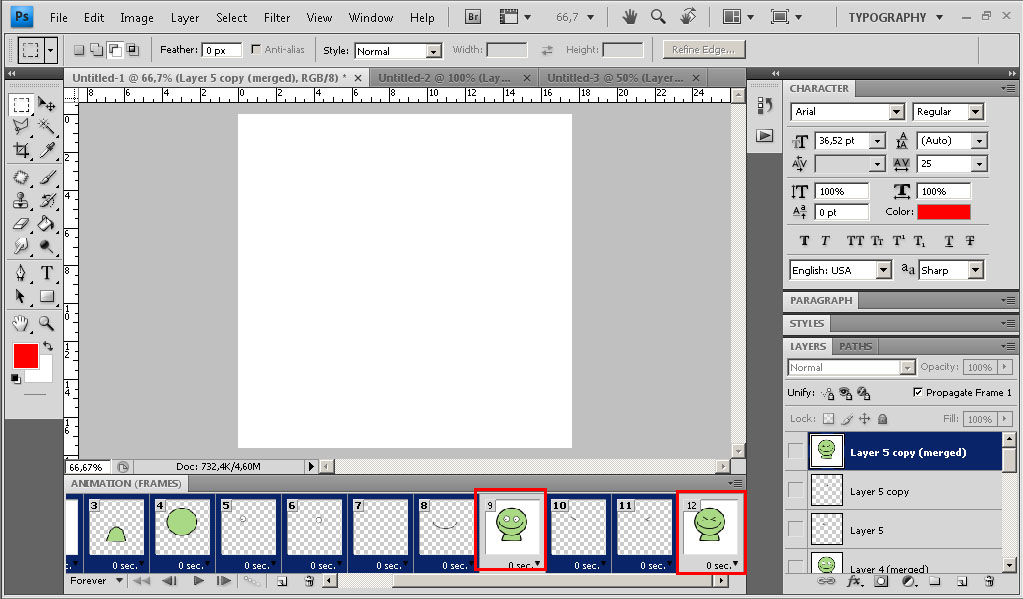This screenshot has height=599, width=1023.
Task: Select the Eraser tool
Action: pyautogui.click(x=21, y=224)
